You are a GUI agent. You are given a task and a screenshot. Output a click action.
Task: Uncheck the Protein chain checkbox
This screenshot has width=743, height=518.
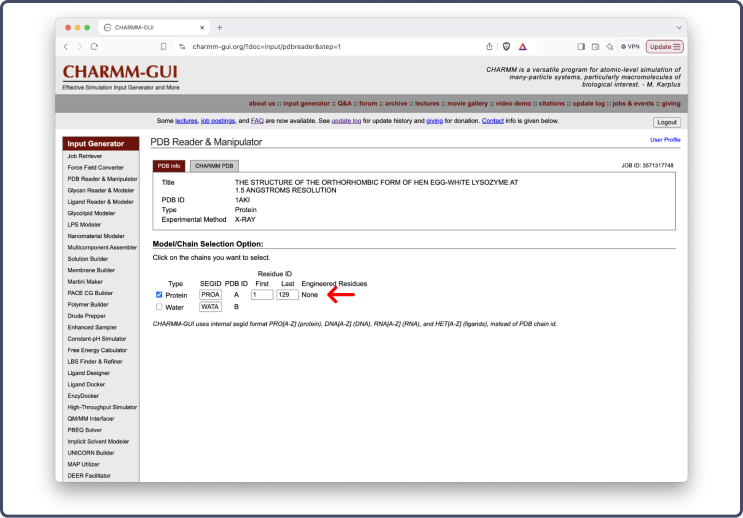pyautogui.click(x=159, y=295)
